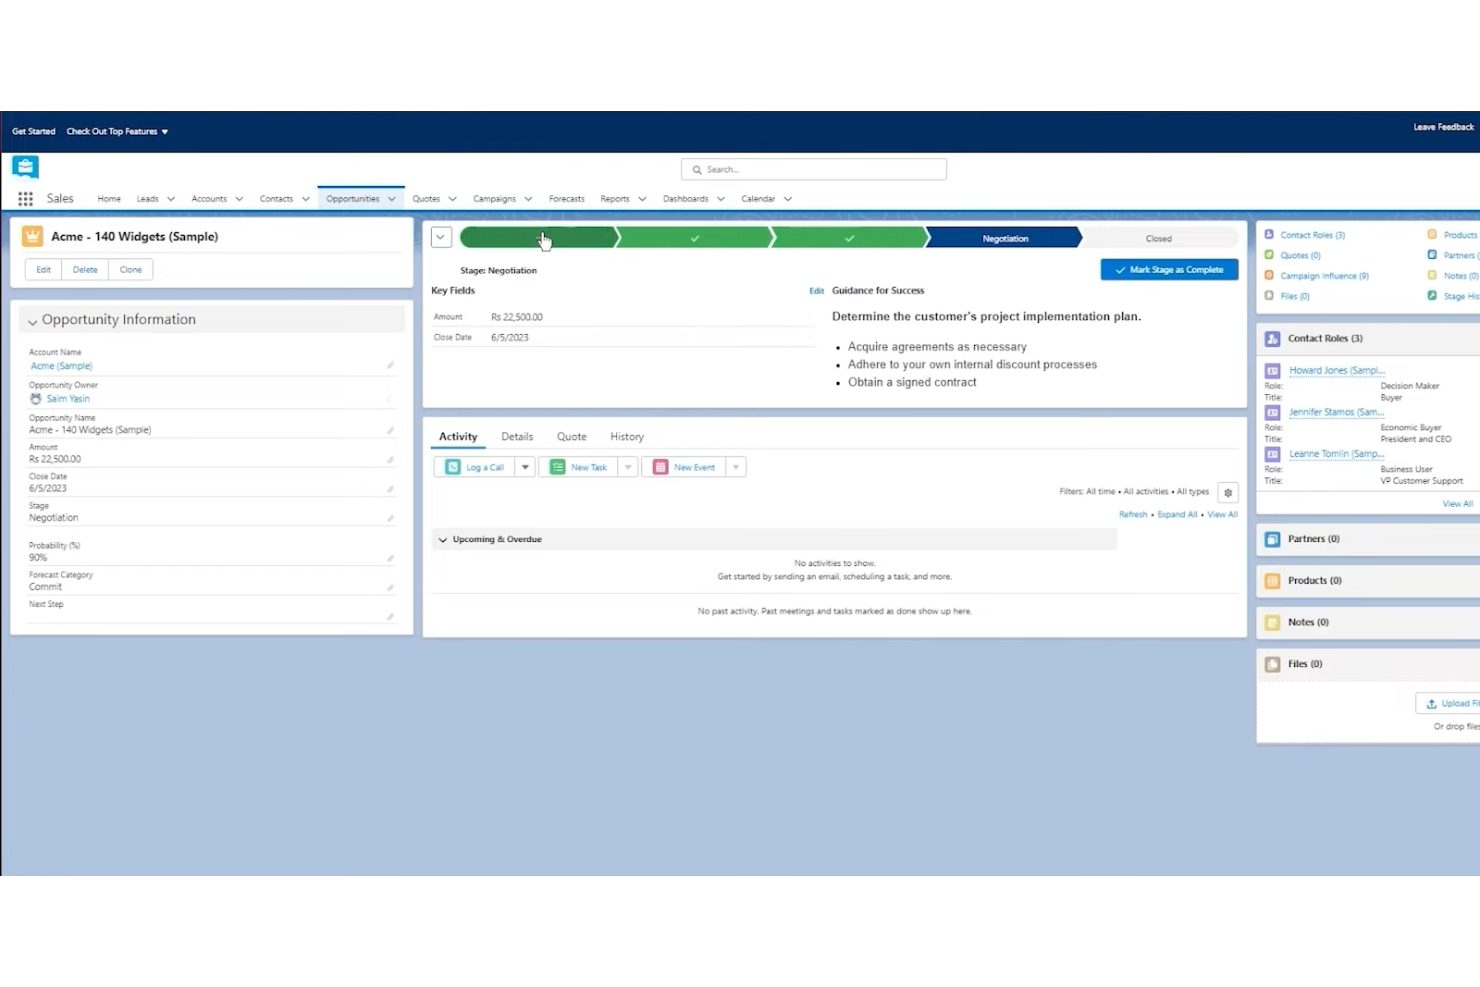The image size is (1480, 987).
Task: Open Log a Call dropdown arrow
Action: (x=525, y=467)
